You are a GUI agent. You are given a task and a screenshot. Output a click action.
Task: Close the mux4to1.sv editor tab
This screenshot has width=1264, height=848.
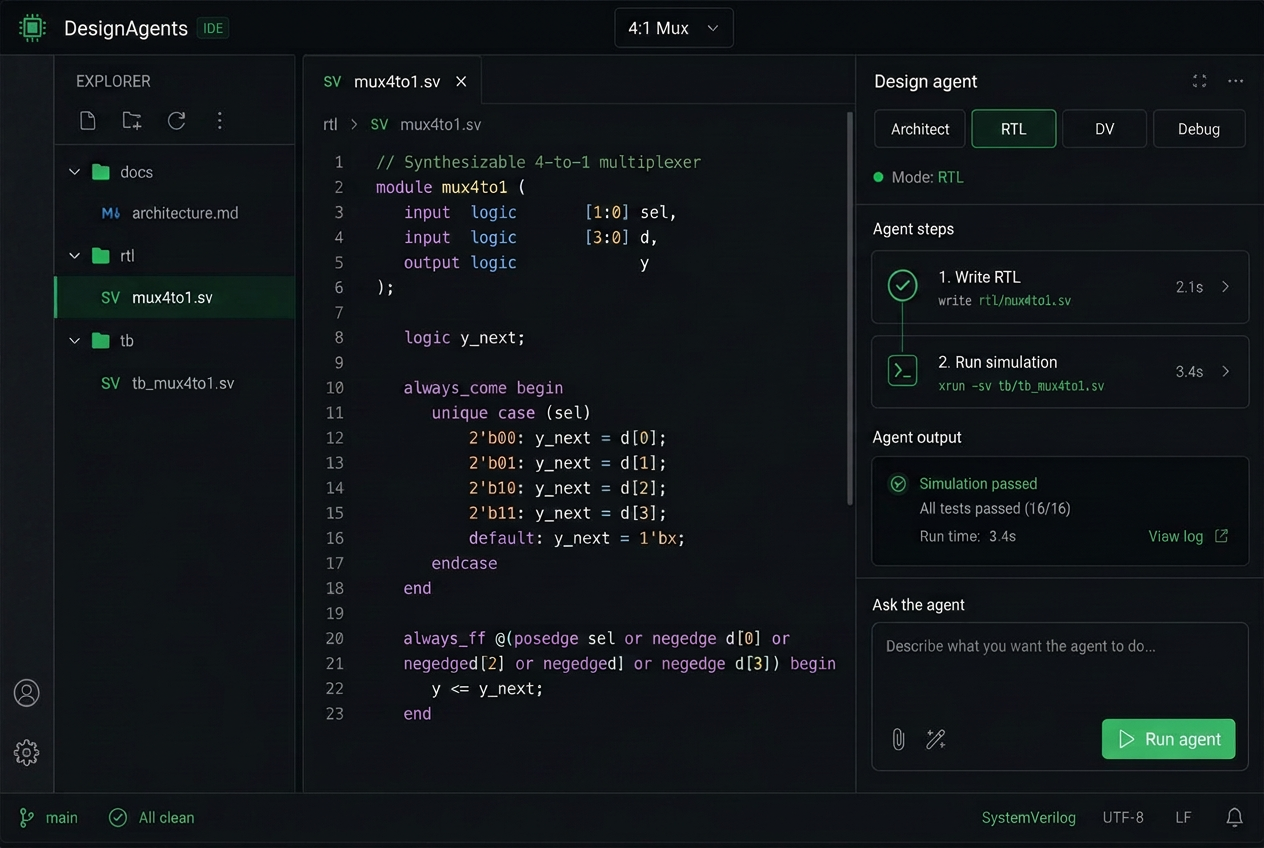(461, 82)
